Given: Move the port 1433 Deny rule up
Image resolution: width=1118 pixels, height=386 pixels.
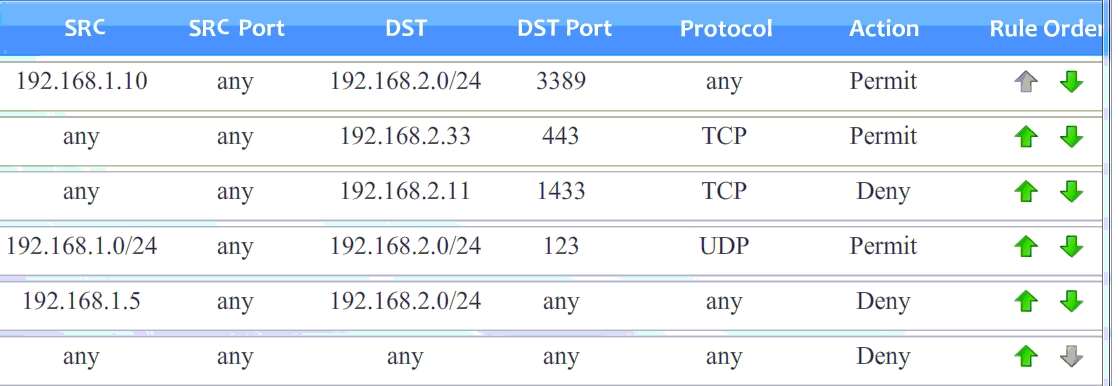Looking at the screenshot, I should (1025, 192).
